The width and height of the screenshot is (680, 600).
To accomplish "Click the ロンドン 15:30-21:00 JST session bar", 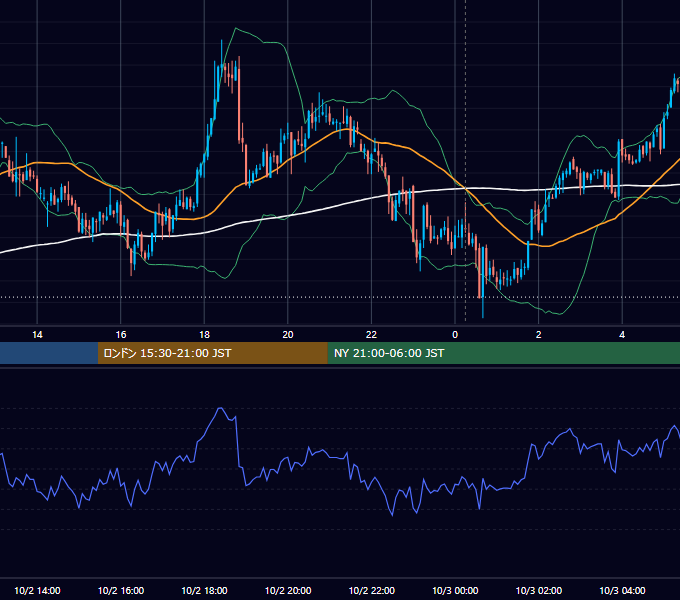I will point(212,353).
